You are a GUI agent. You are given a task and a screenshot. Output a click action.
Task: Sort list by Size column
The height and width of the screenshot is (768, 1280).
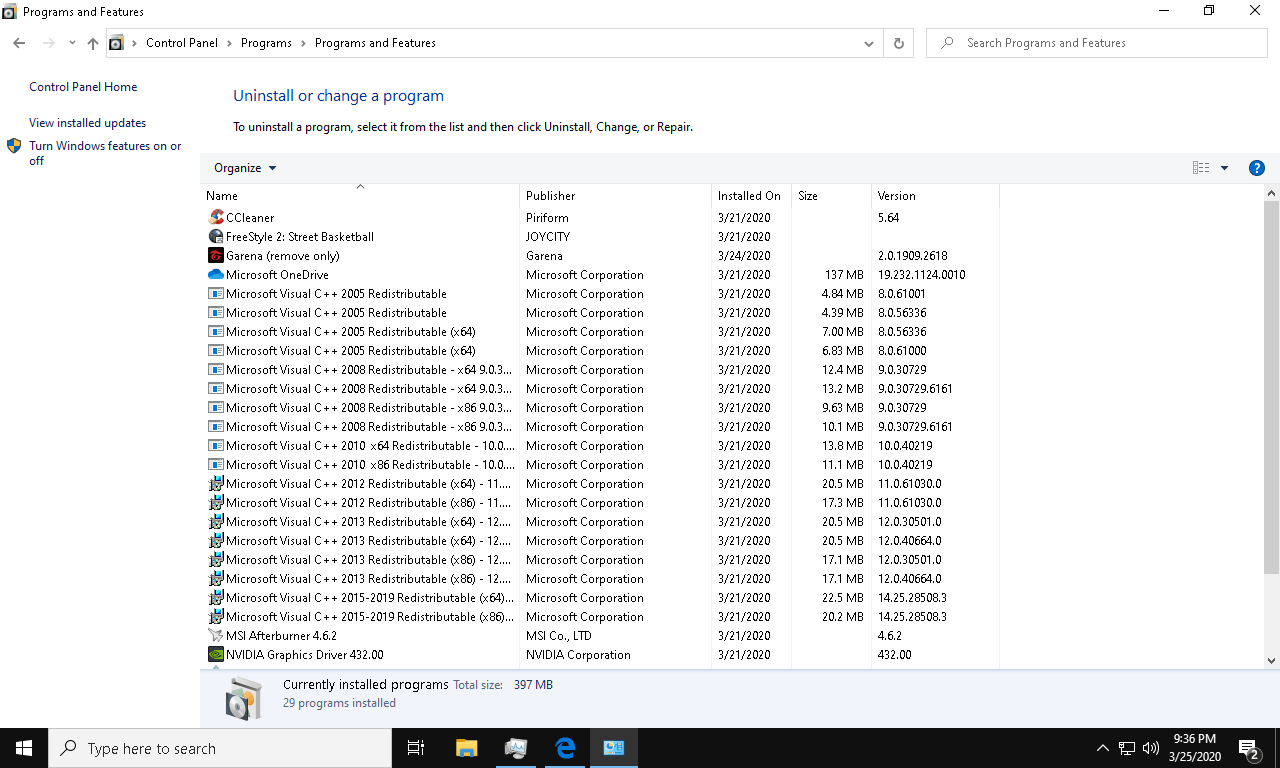tap(831, 196)
